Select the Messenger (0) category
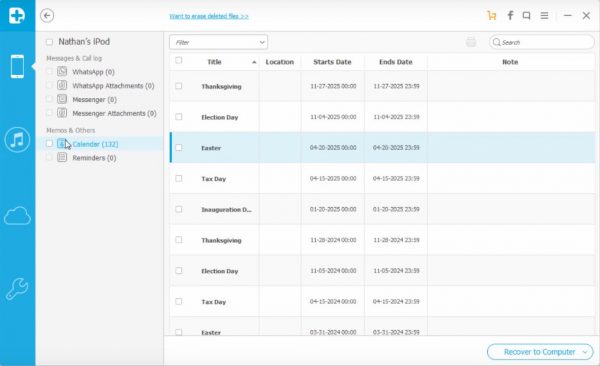This screenshot has height=366, width=600. (95, 100)
